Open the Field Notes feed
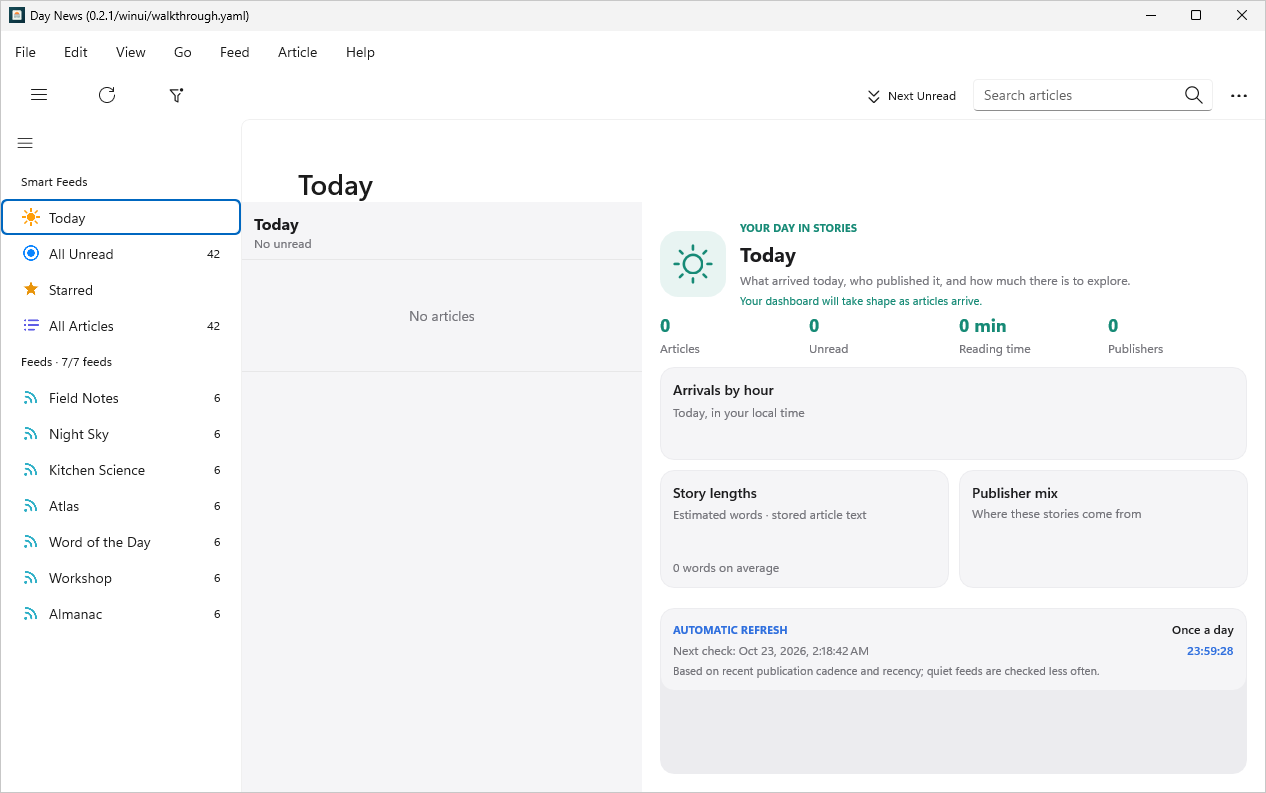The height and width of the screenshot is (793, 1266). (x=121, y=398)
